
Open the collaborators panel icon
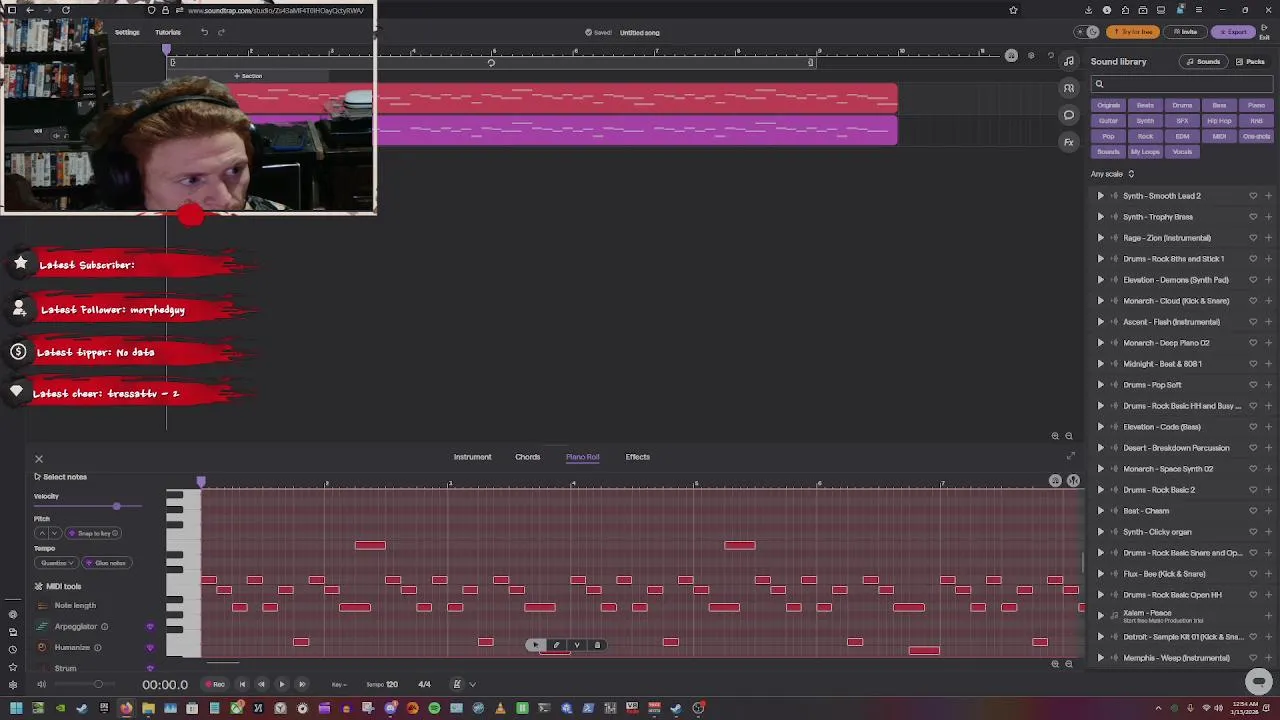[x=1068, y=88]
